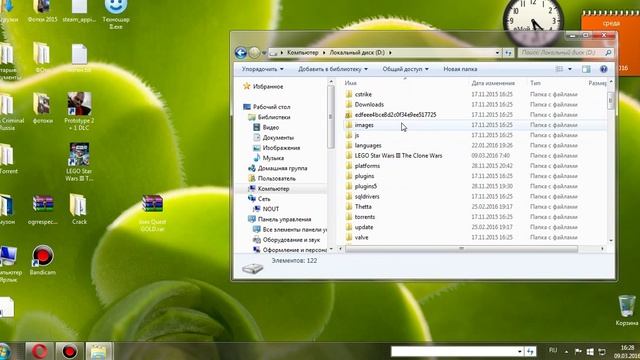
Task: Select the languages folder
Action: [x=368, y=145]
